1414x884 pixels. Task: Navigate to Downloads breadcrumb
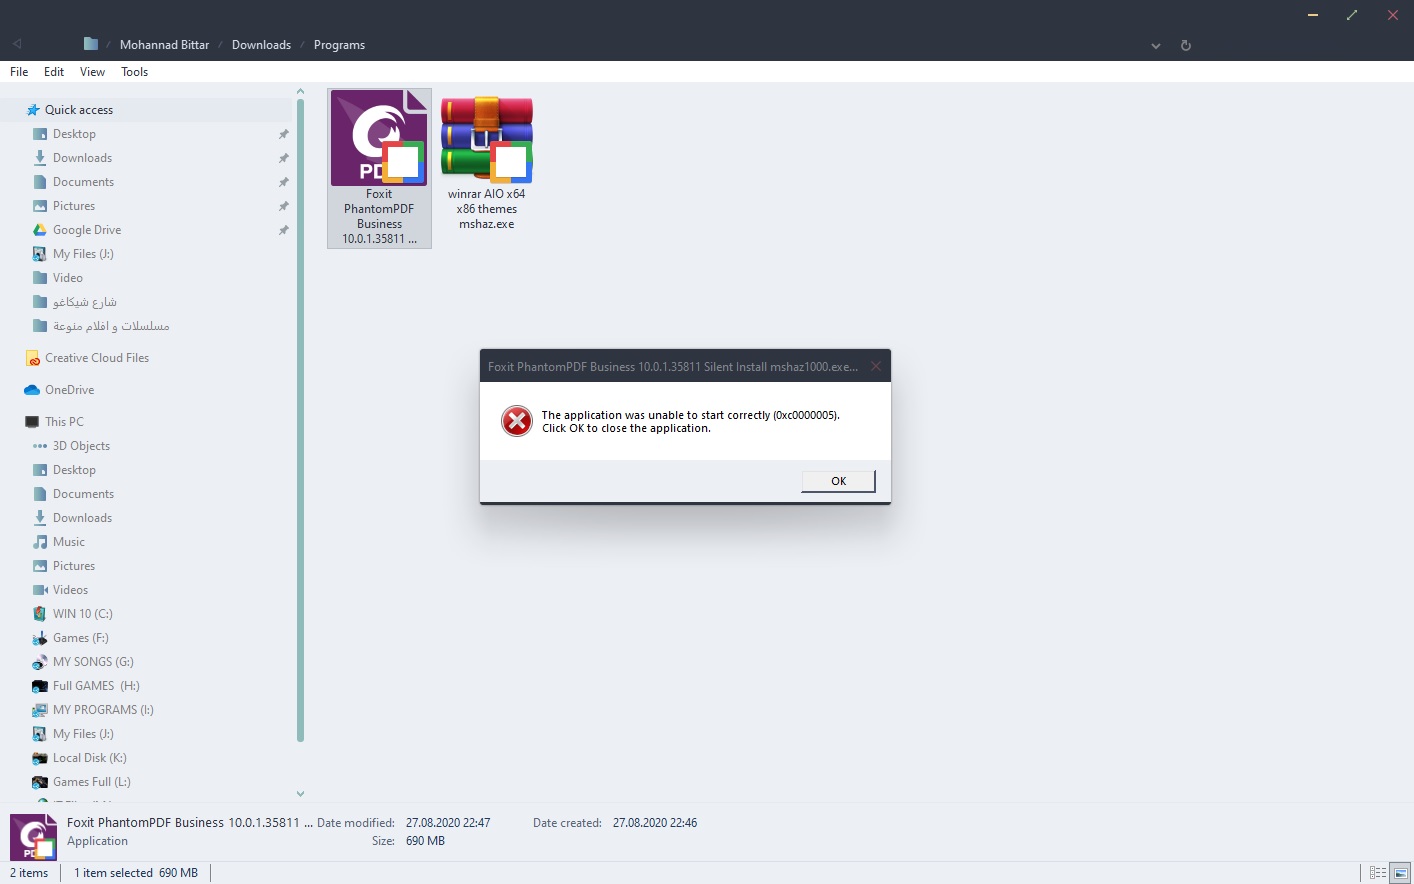coord(261,45)
